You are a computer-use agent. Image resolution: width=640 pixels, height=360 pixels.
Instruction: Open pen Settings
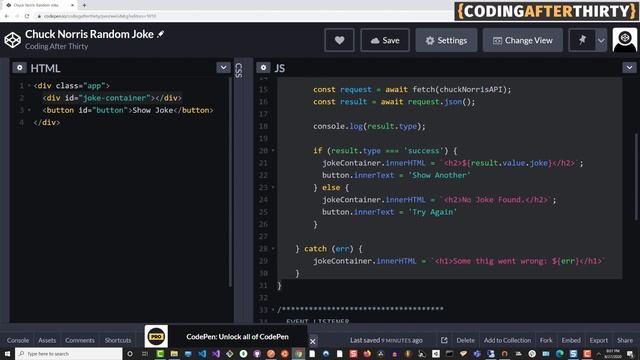point(446,40)
